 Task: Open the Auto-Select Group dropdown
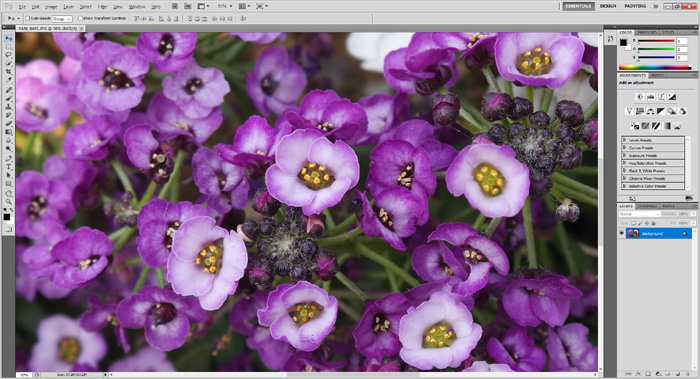[x=62, y=19]
